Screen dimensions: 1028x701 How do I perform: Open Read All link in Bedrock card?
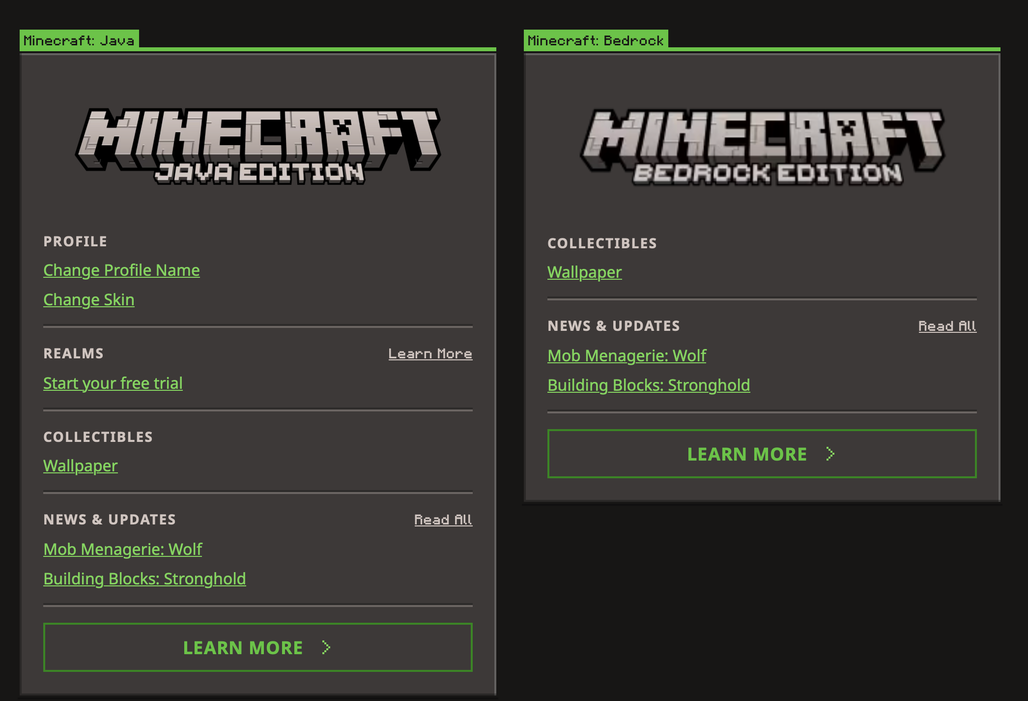tap(947, 326)
